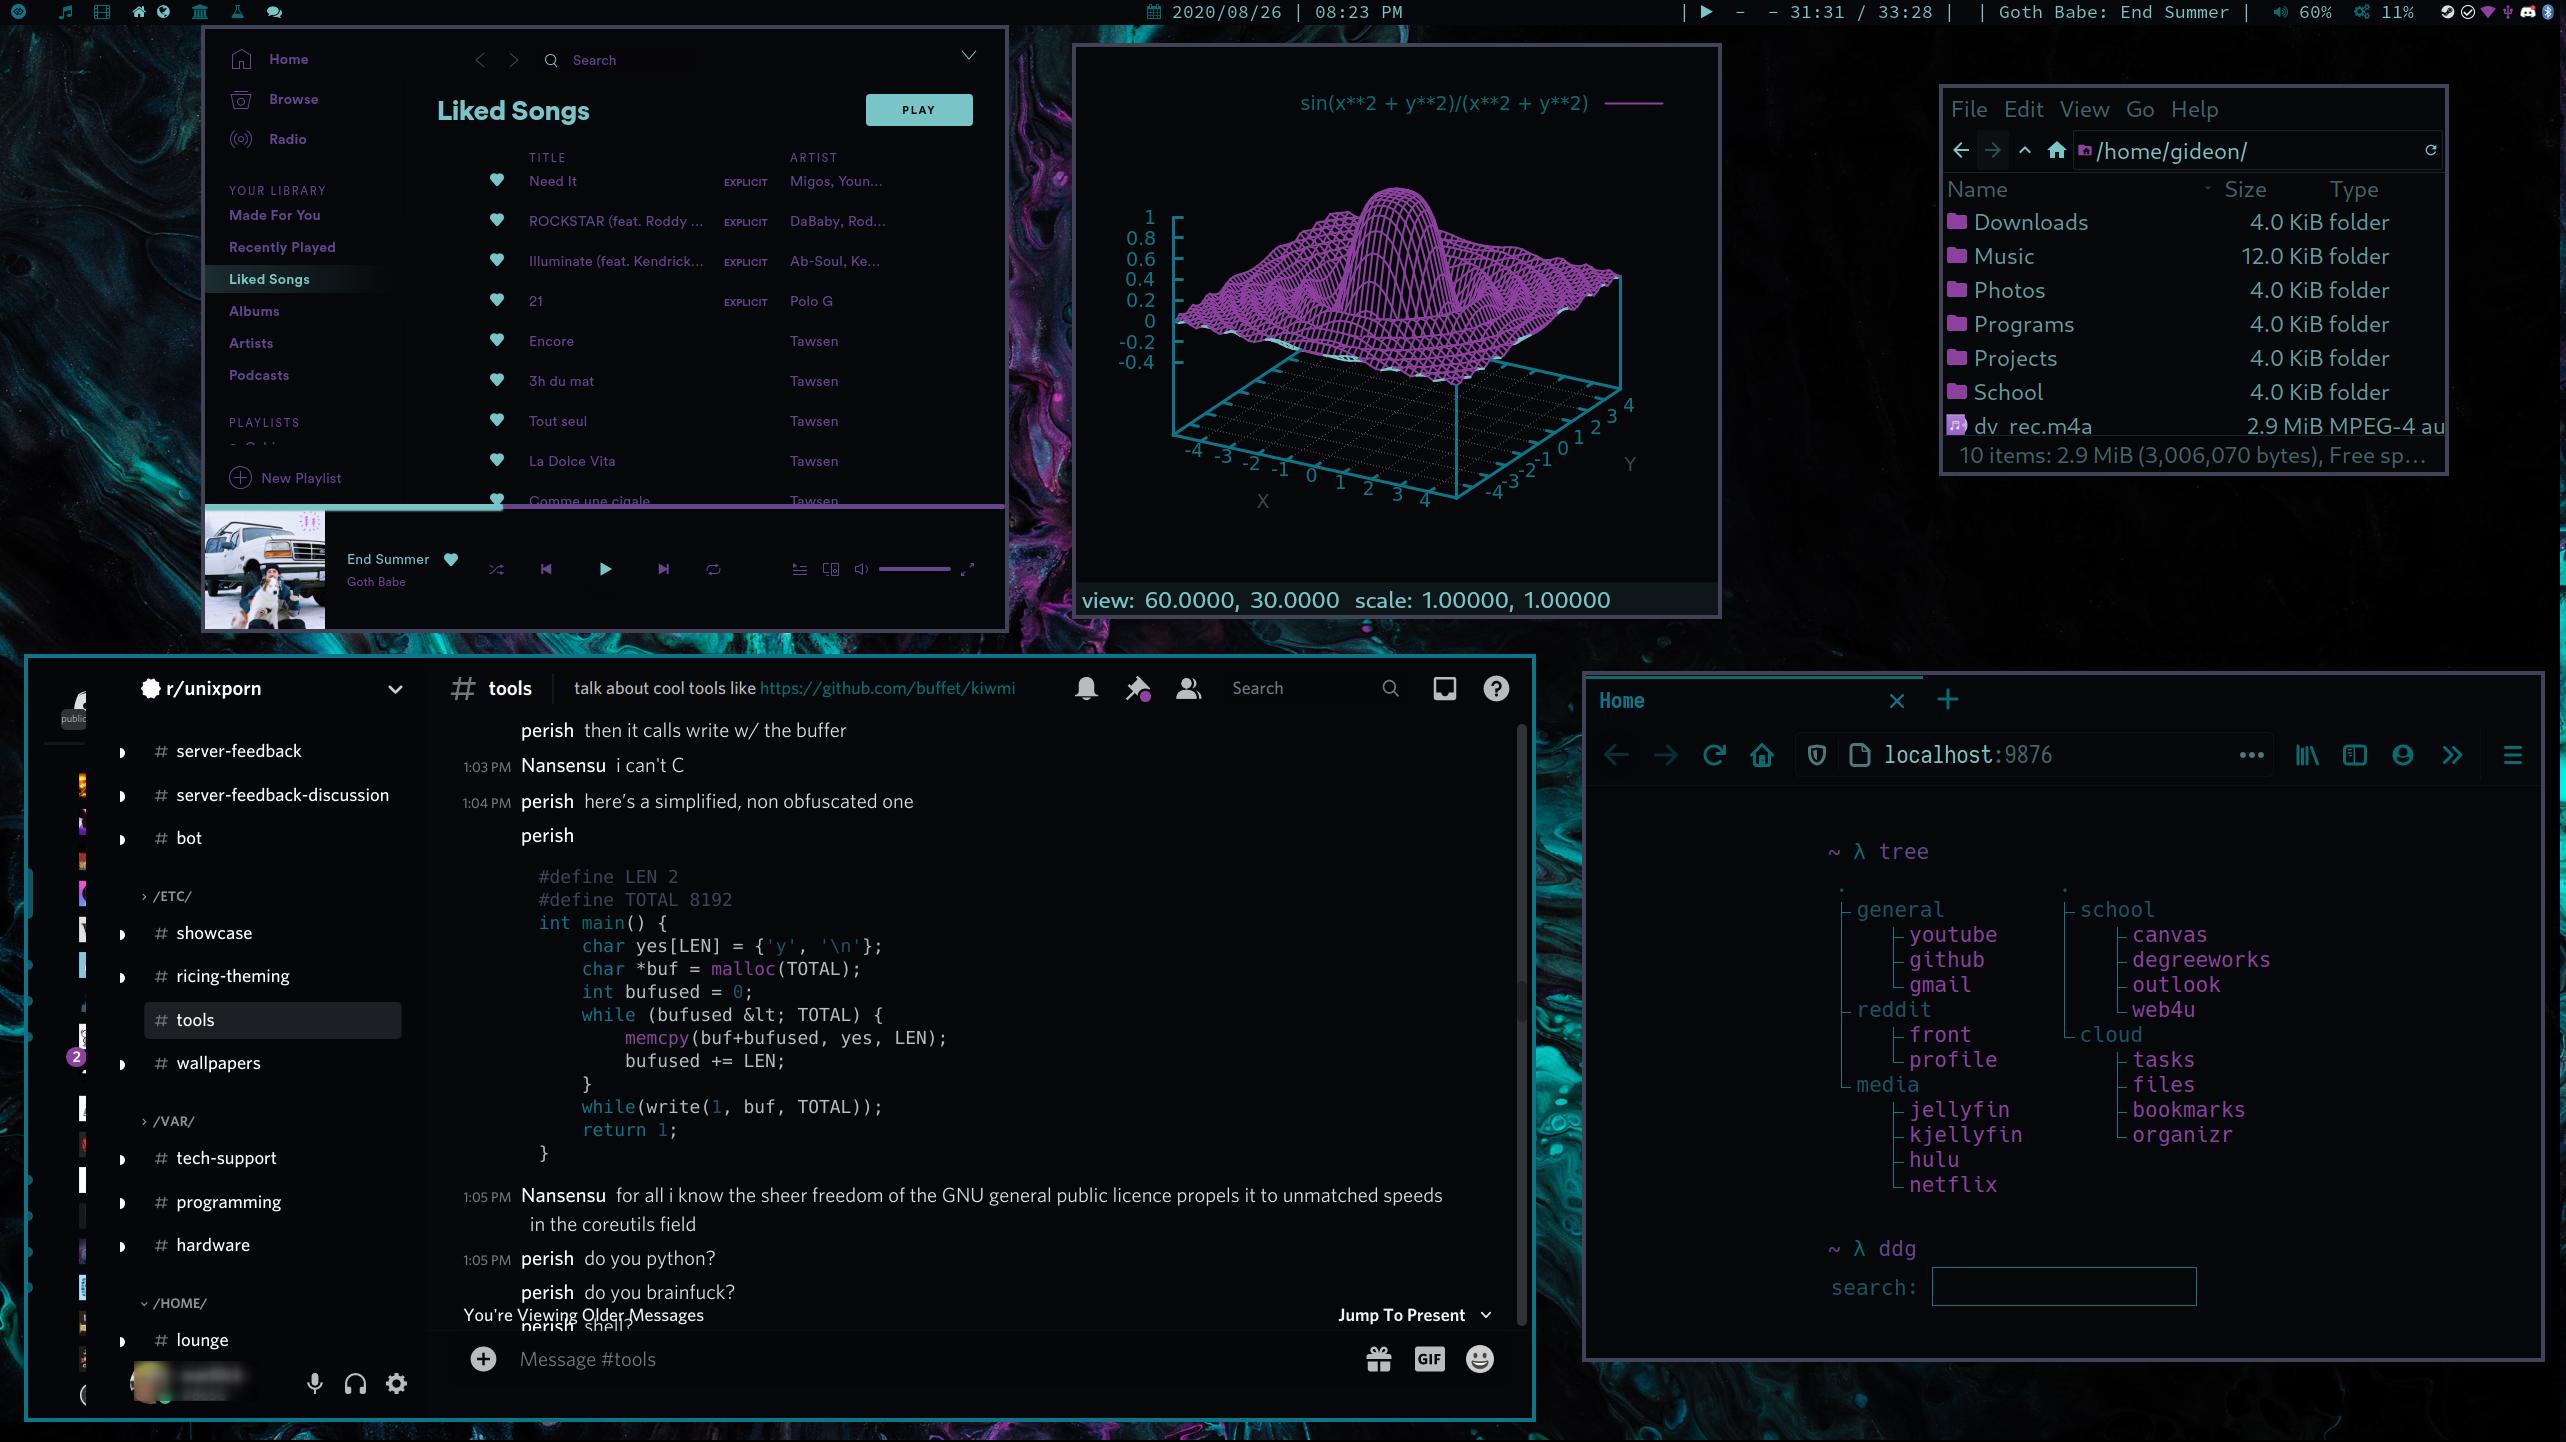Adjust the music player volume slider
Screen dimensions: 2566x1442
pyautogui.click(x=914, y=569)
